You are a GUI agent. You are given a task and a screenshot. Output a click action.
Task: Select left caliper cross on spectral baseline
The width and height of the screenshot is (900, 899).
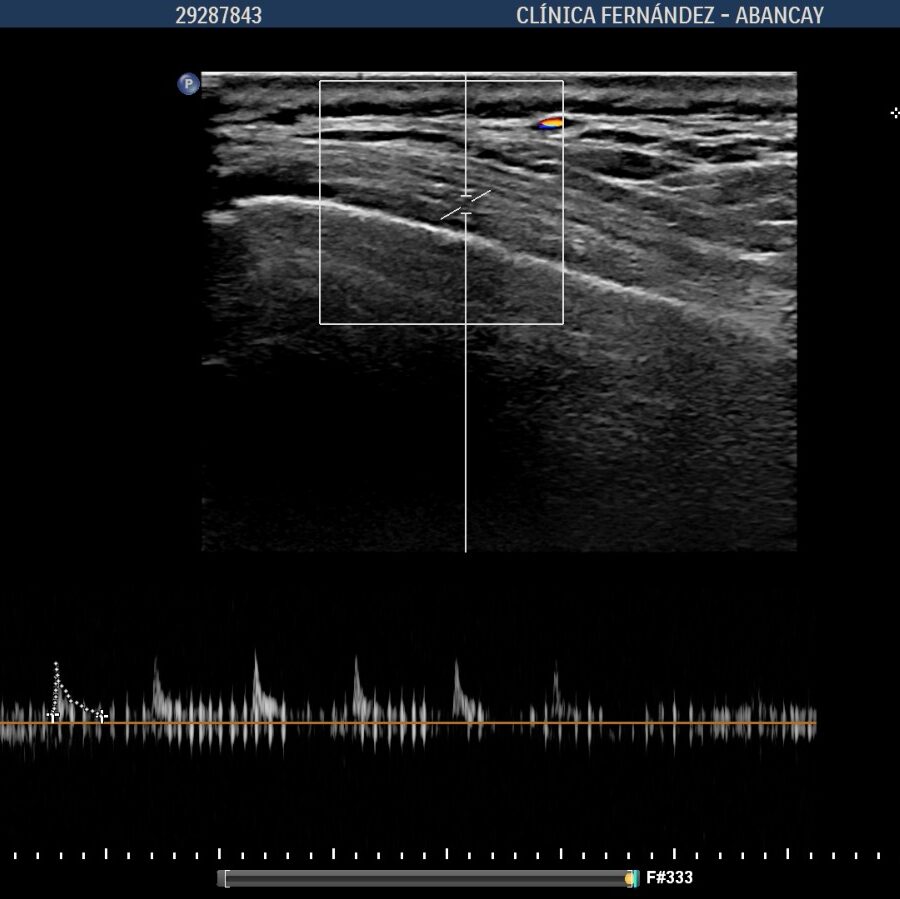(x=54, y=715)
